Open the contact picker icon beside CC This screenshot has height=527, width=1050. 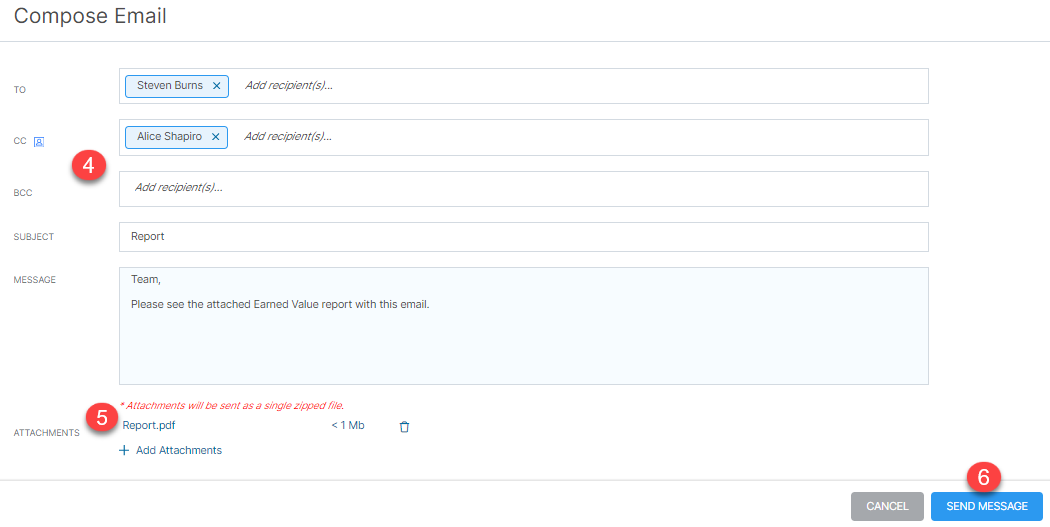(39, 142)
